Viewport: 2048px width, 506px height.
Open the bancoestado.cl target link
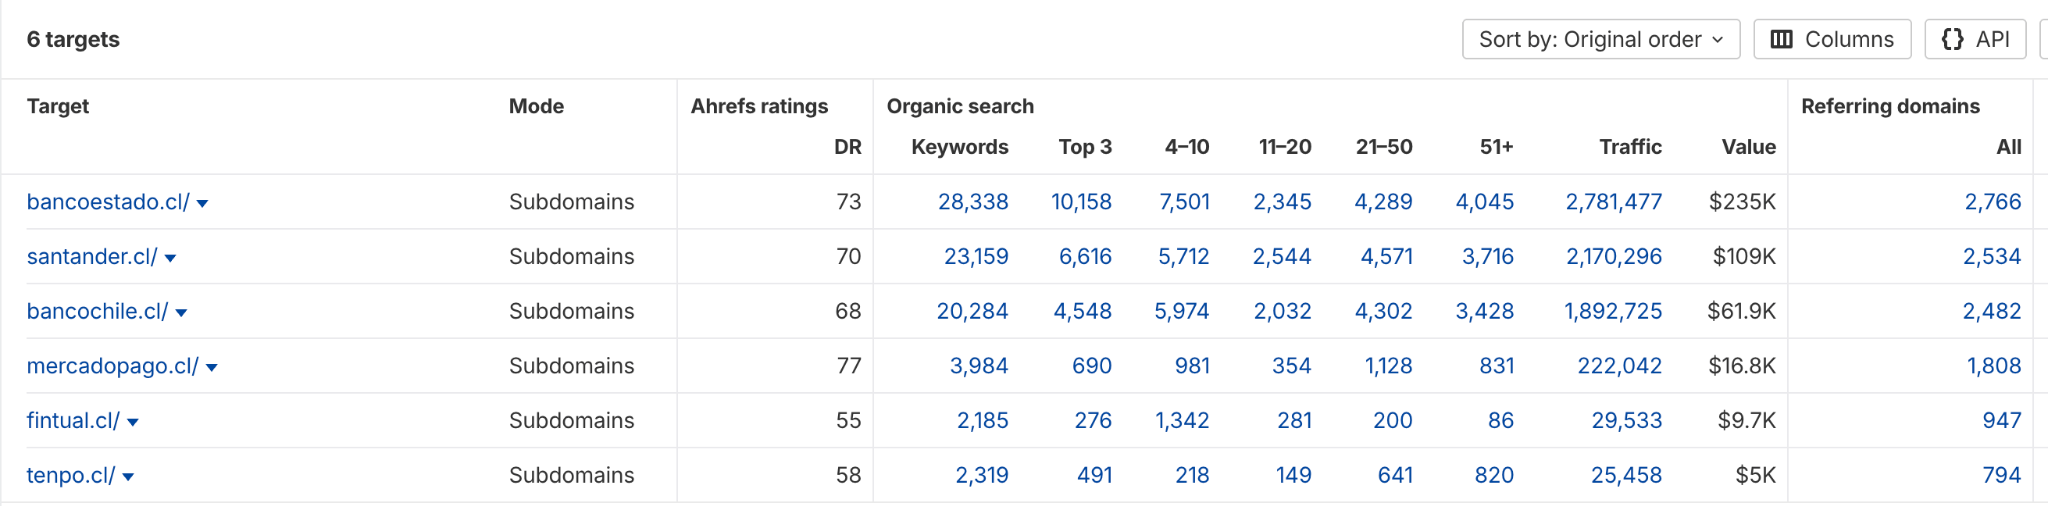[x=107, y=202]
